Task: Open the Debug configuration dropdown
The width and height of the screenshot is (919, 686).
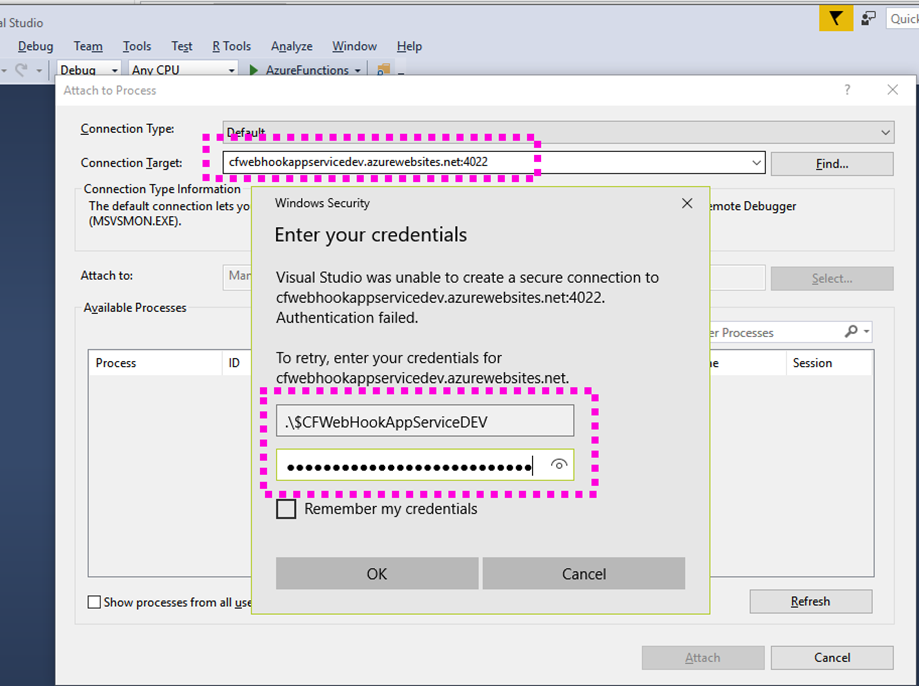Action: click(x=114, y=71)
